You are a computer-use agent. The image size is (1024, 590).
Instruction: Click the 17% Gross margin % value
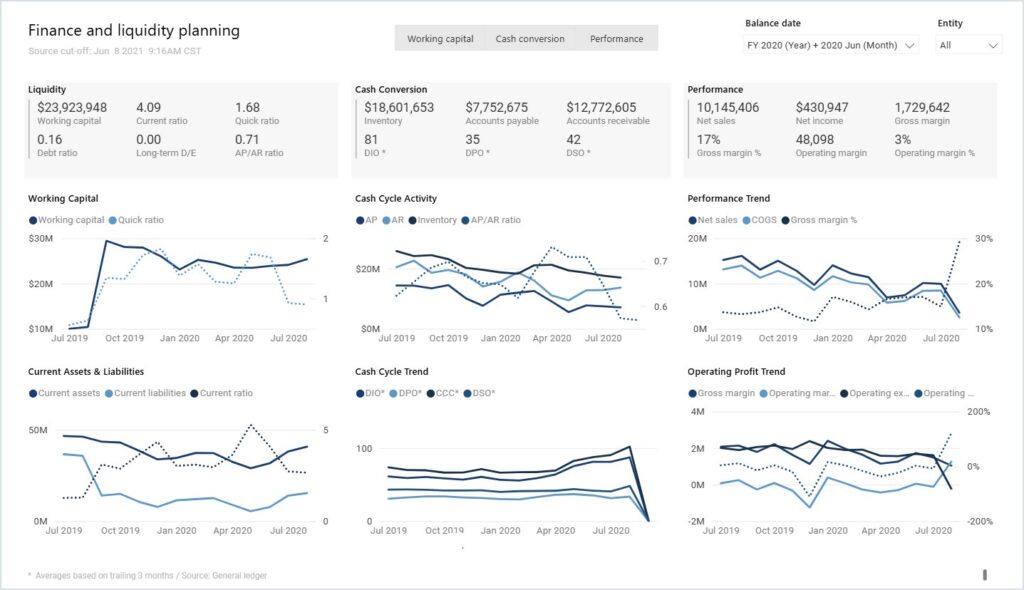click(709, 140)
